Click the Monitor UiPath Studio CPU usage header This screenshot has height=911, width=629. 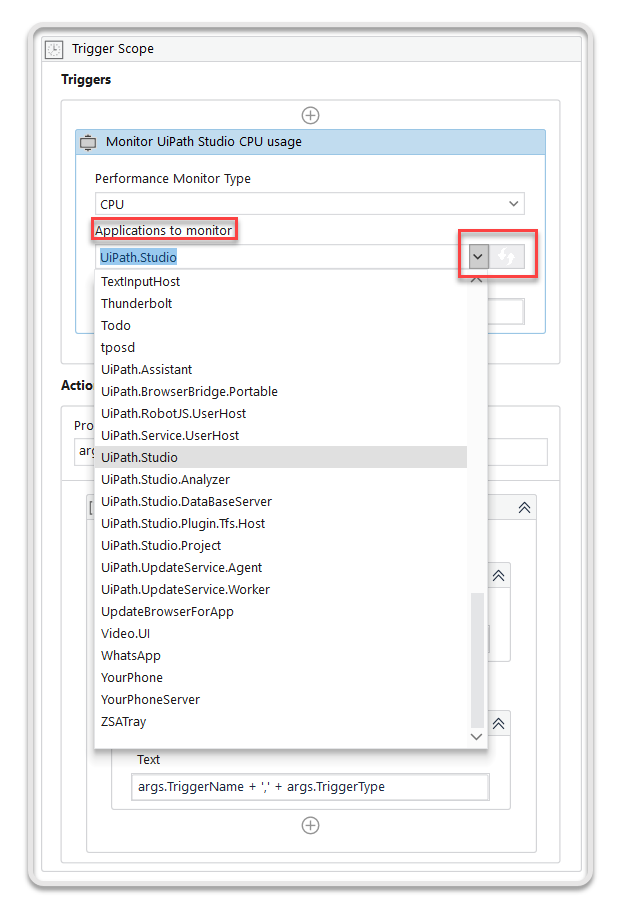point(310,142)
